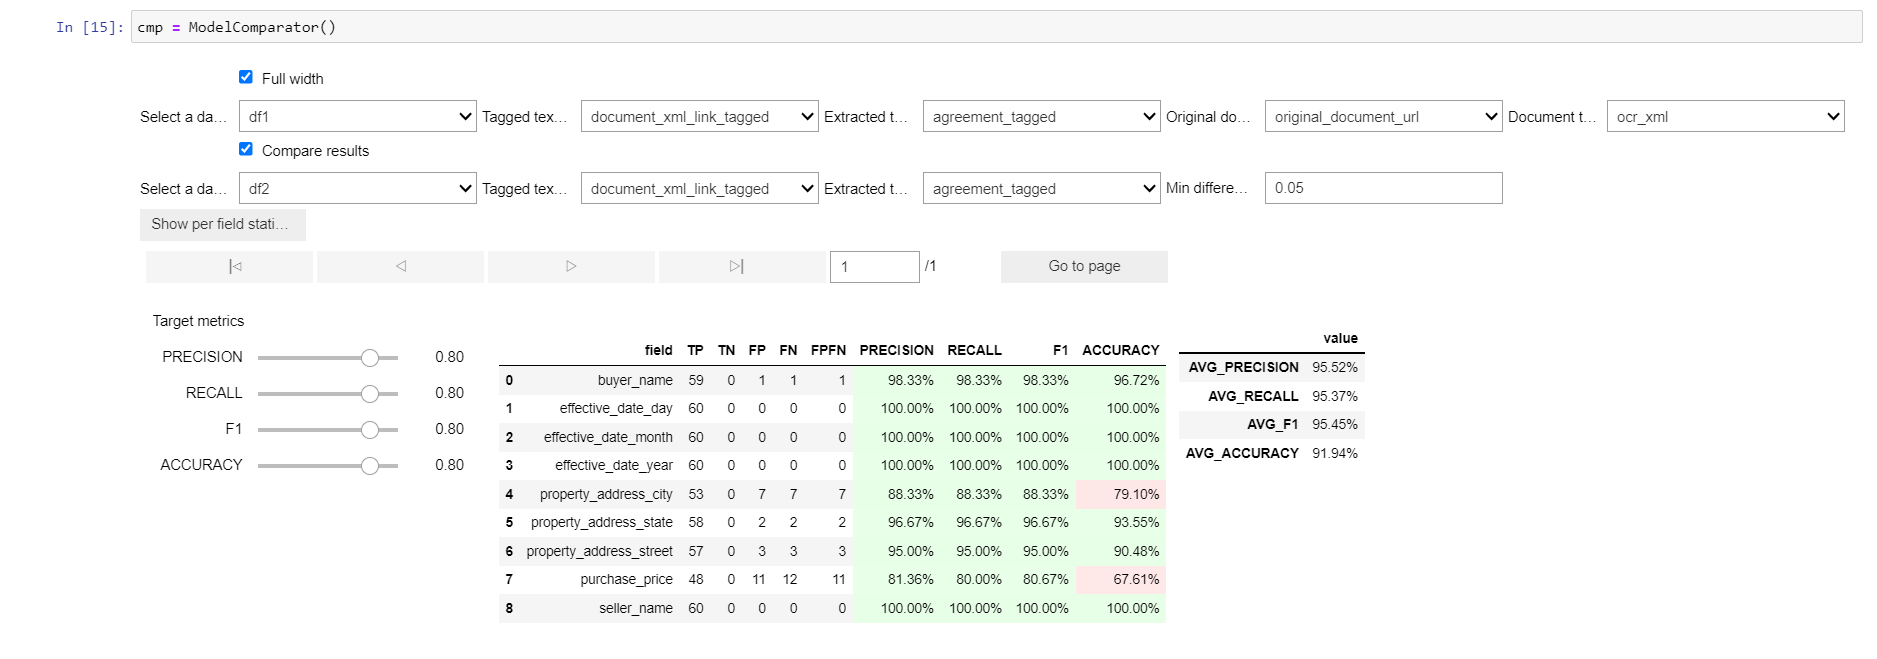Select the property_address_street row label
The height and width of the screenshot is (659, 1877).
600,551
